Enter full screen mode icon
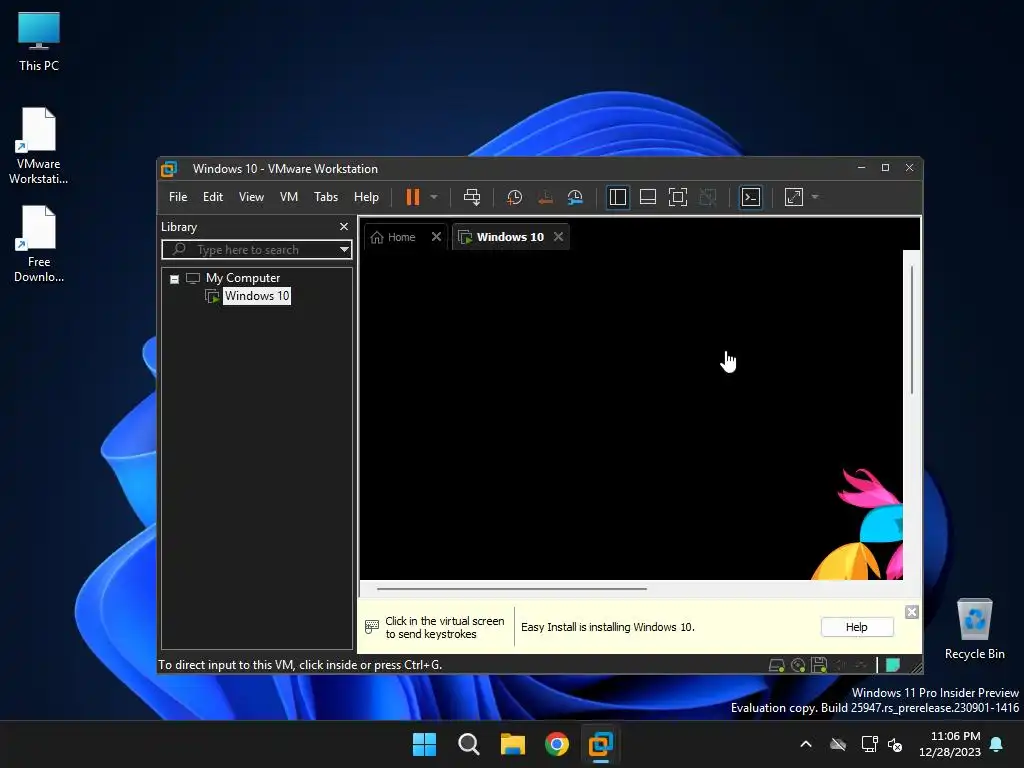This screenshot has height=768, width=1024. [678, 197]
